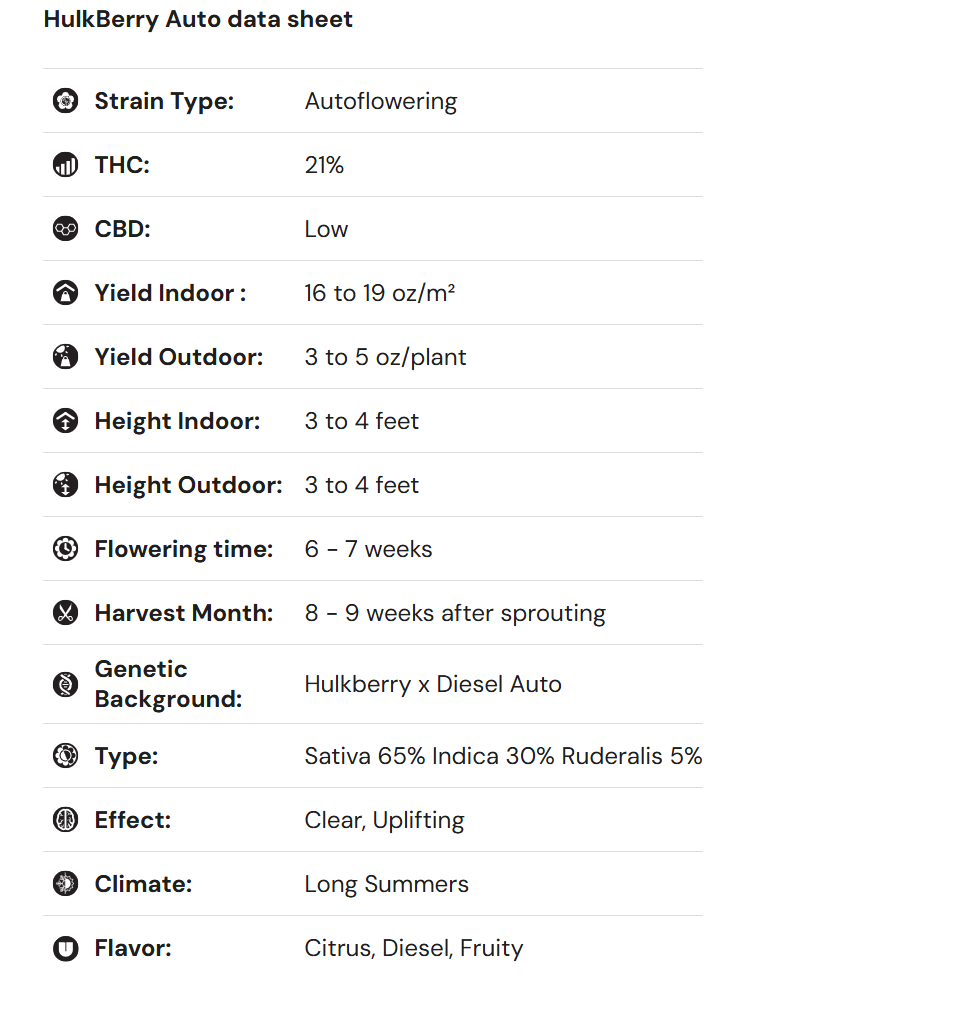The width and height of the screenshot is (971, 1023).
Task: Click the HulkBerry Auto data sheet heading
Action: (x=198, y=19)
